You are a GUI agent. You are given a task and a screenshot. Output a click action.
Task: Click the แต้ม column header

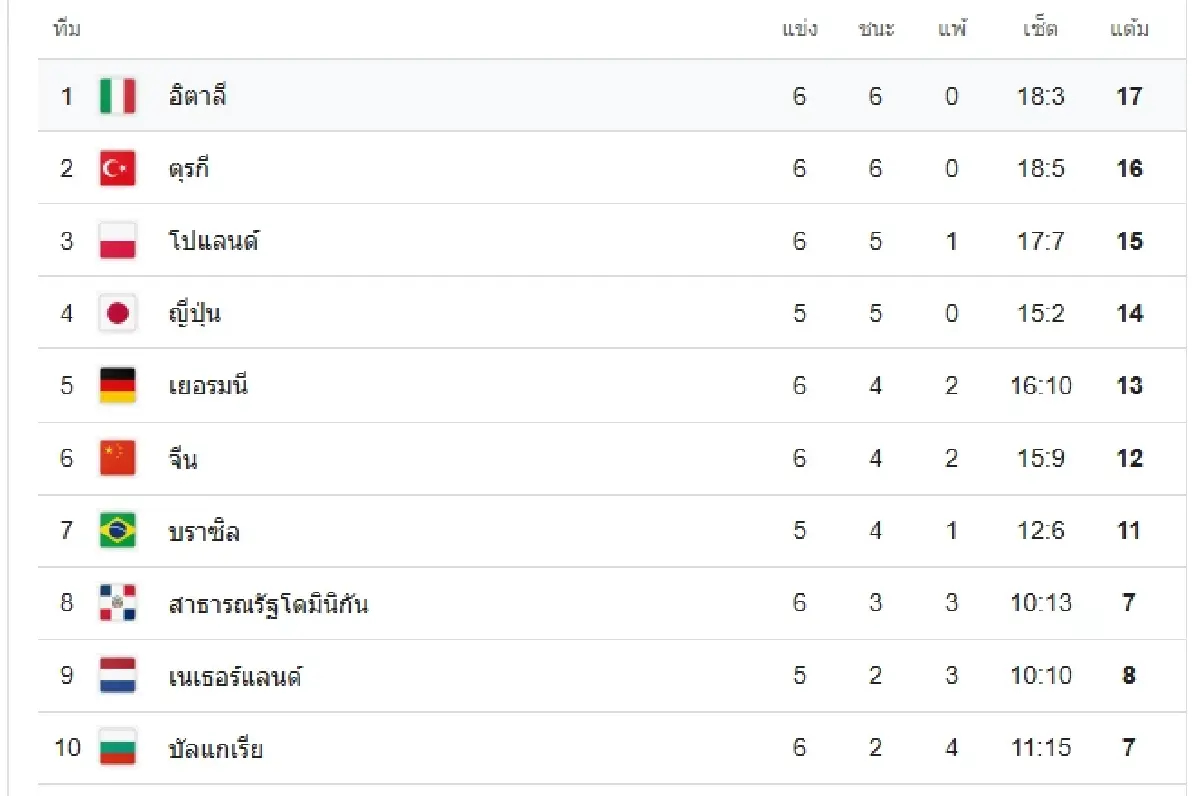point(1129,29)
